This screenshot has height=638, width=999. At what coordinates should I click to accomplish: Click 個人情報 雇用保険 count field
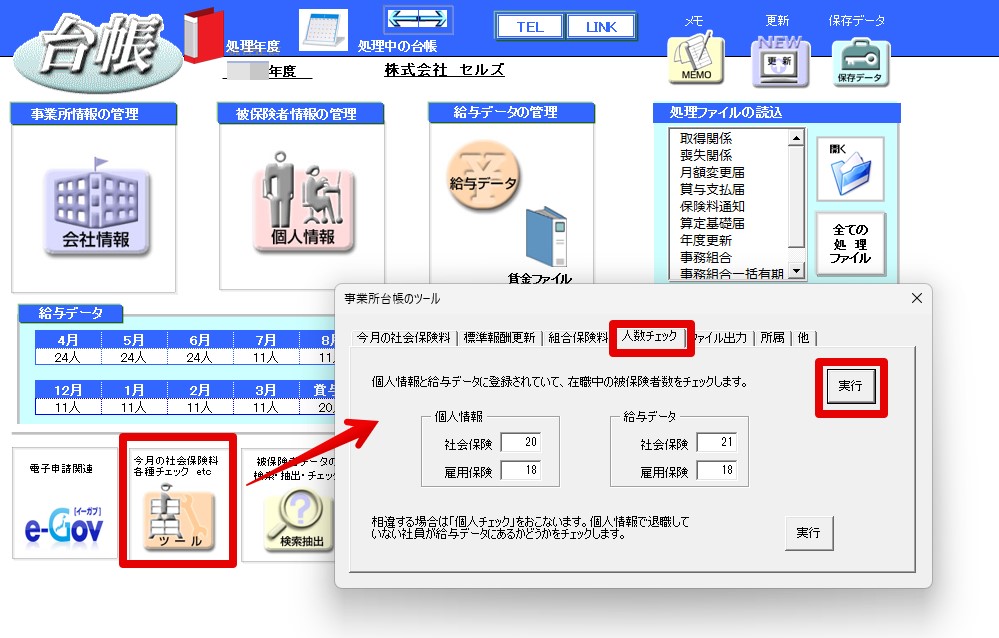(521, 470)
